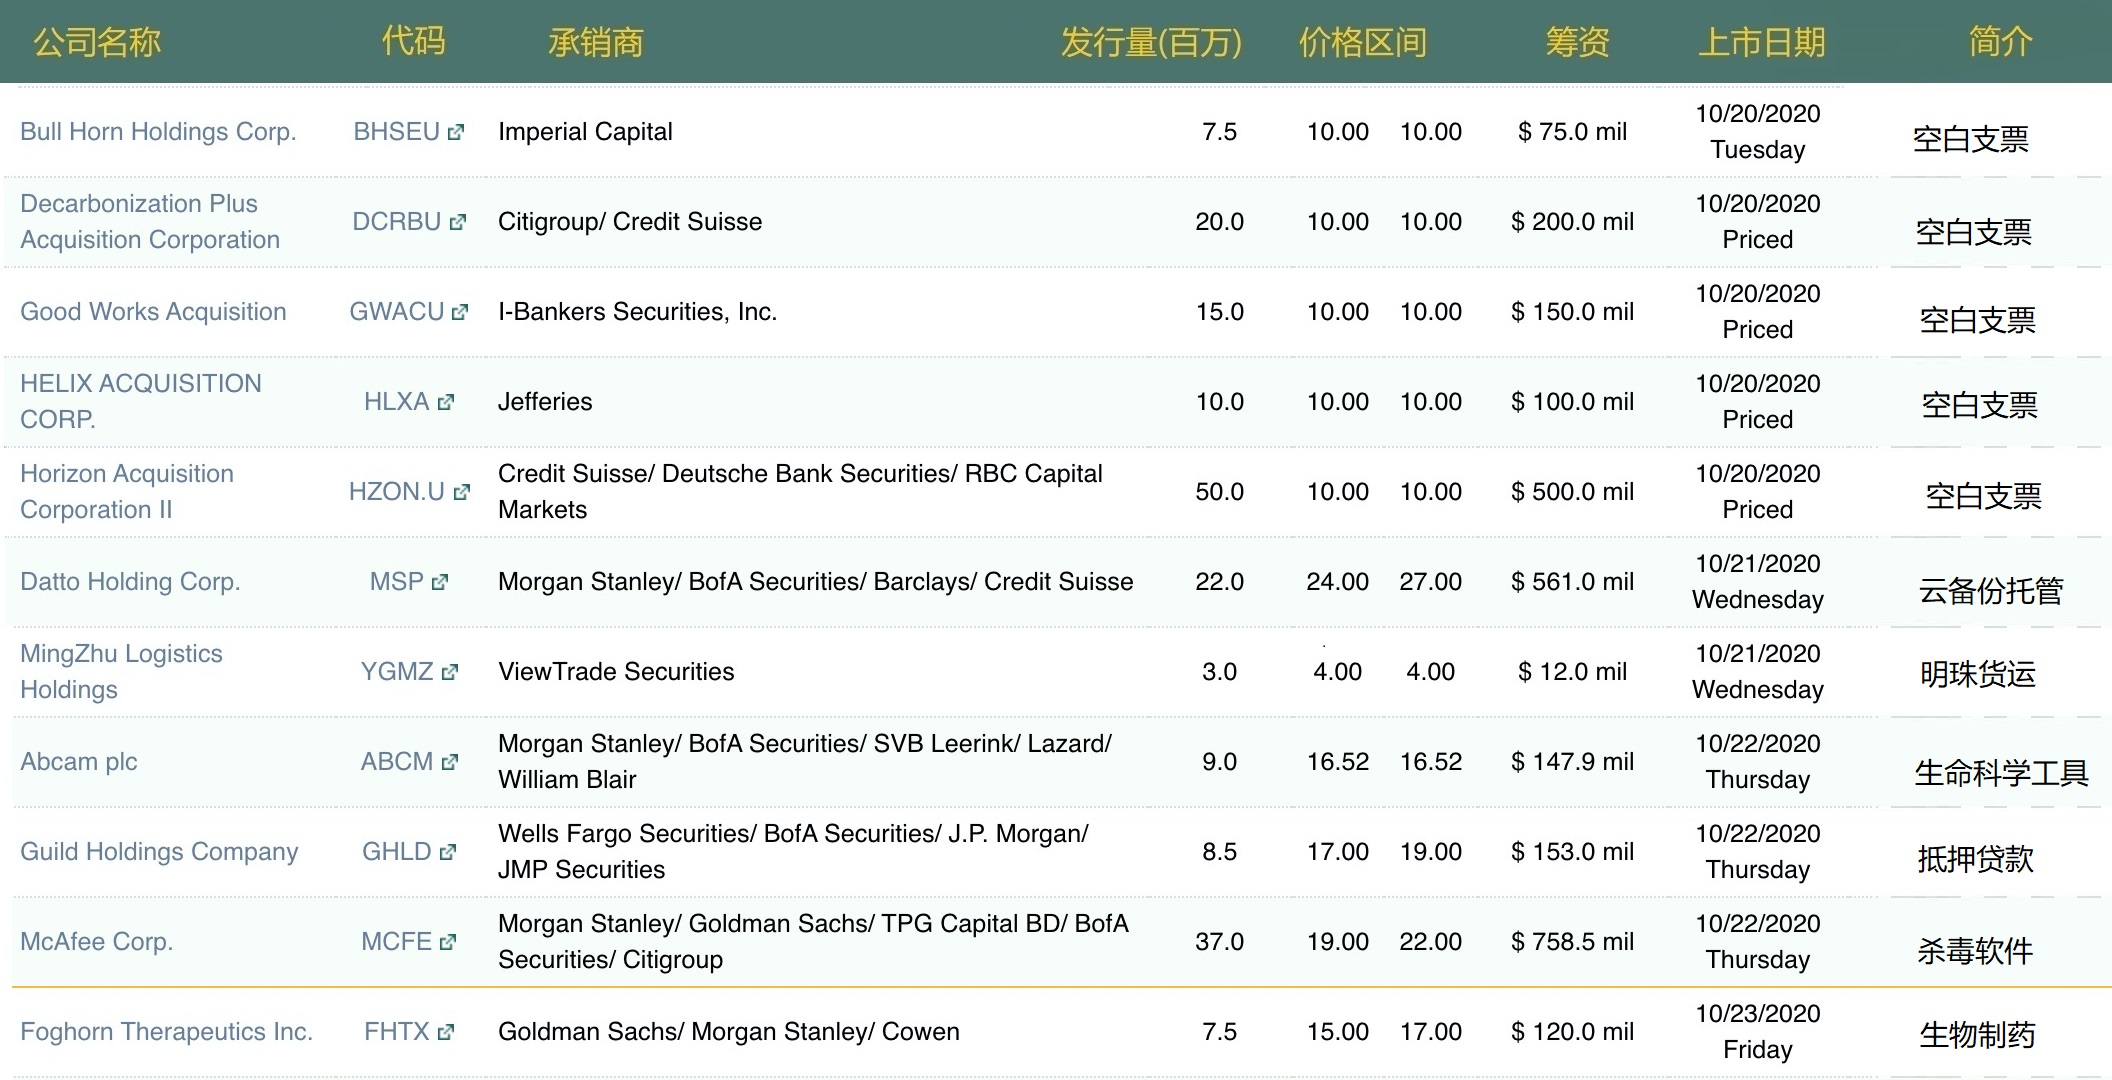The height and width of the screenshot is (1080, 2112).
Task: Click the ABCM ticker symbol
Action: pos(396,762)
